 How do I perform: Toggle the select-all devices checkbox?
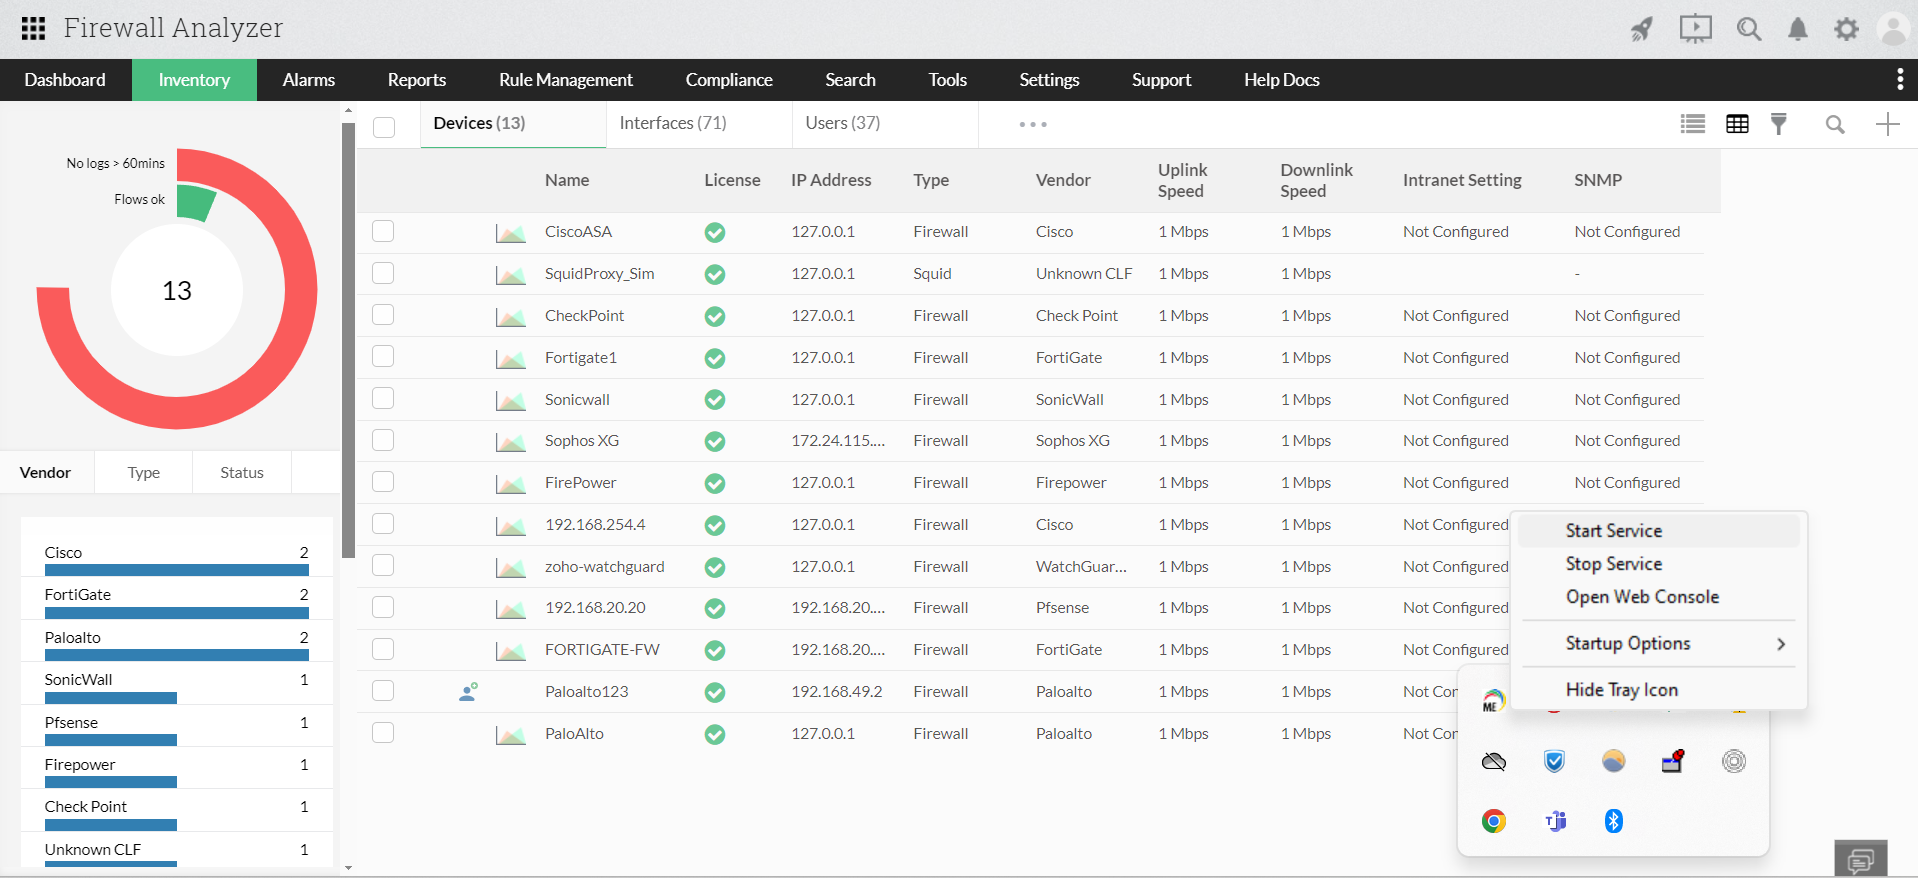[384, 127]
